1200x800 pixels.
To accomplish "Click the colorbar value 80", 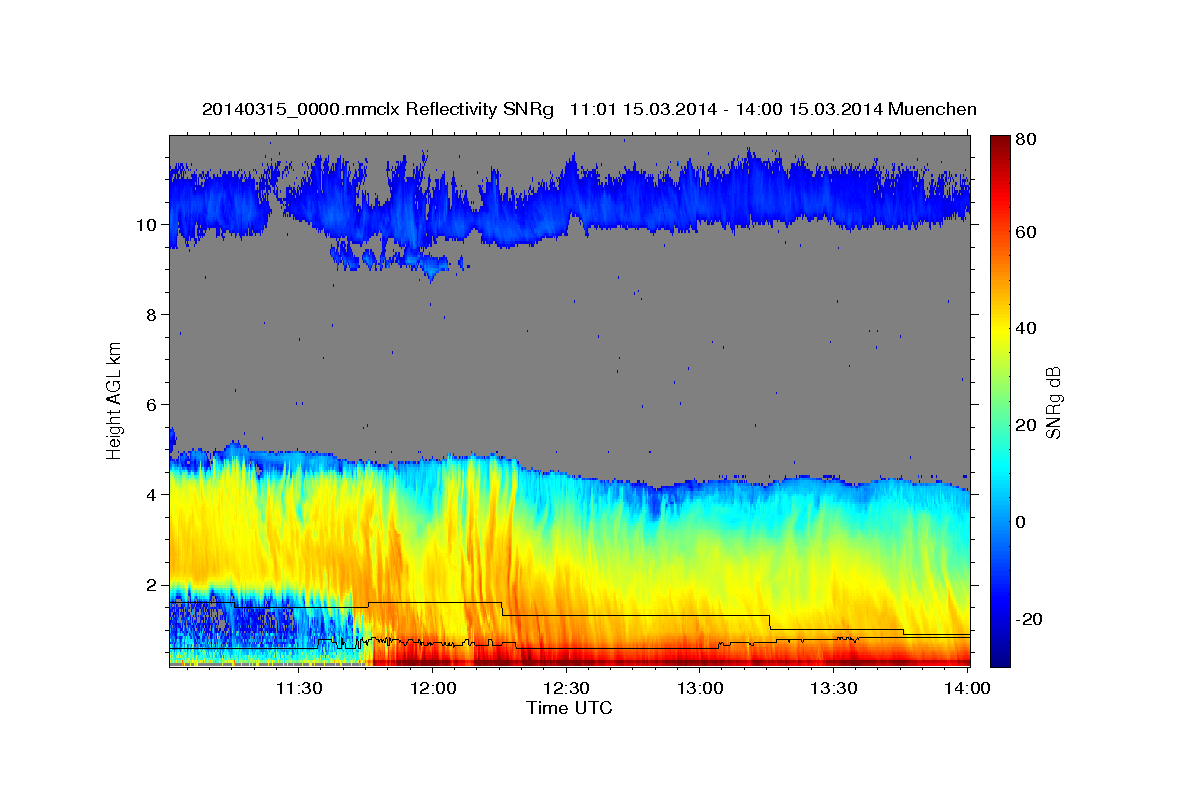I will pos(1028,139).
